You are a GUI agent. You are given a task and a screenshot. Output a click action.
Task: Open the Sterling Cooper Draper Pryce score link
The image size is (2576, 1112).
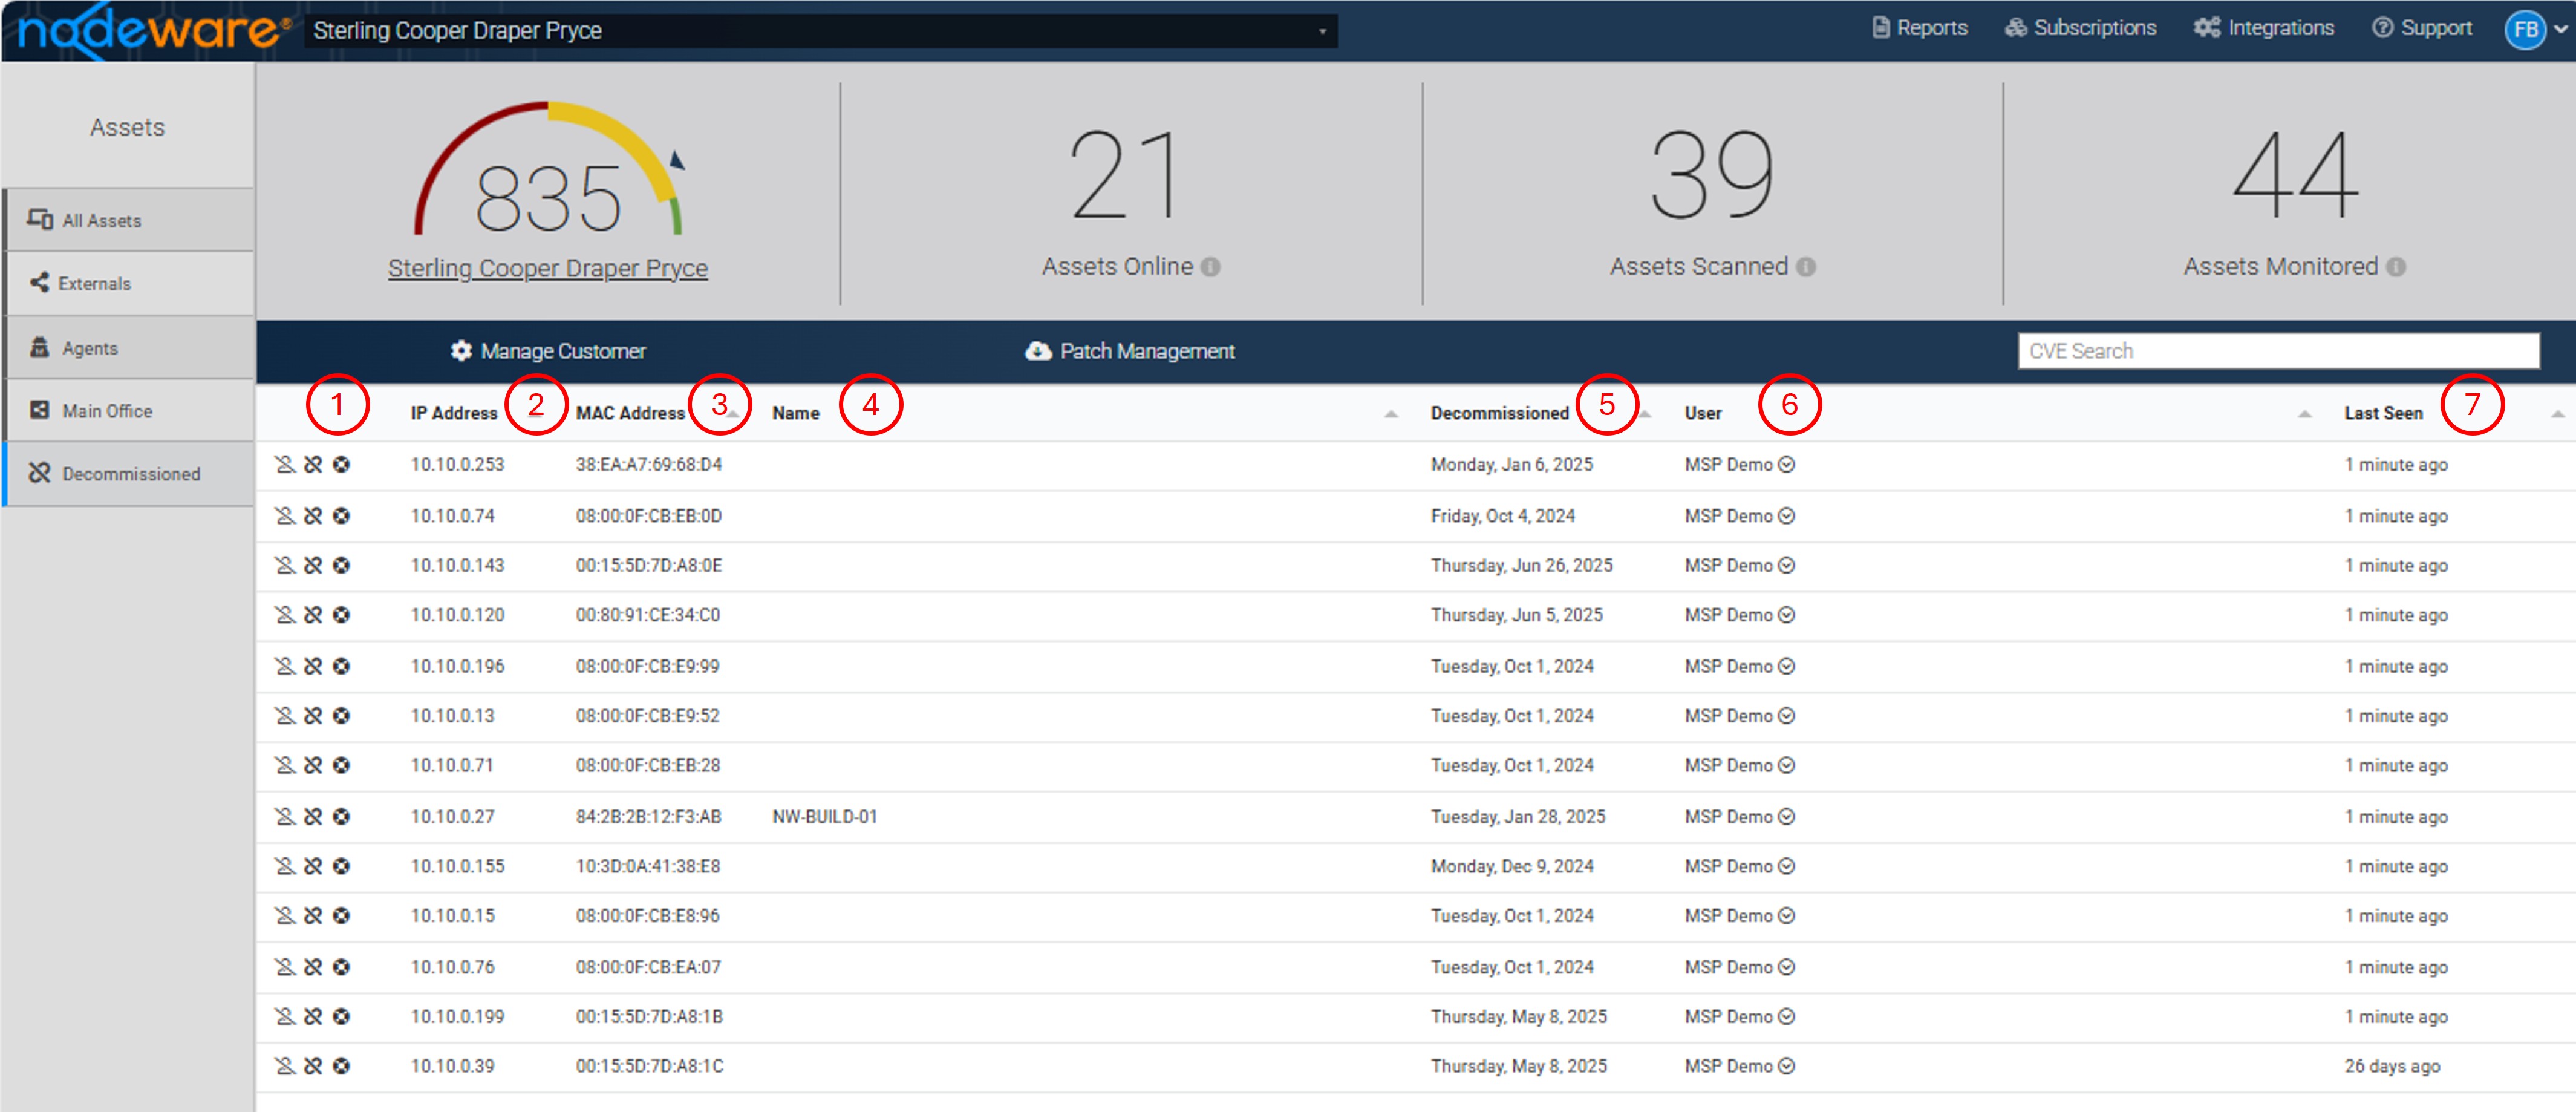point(548,269)
